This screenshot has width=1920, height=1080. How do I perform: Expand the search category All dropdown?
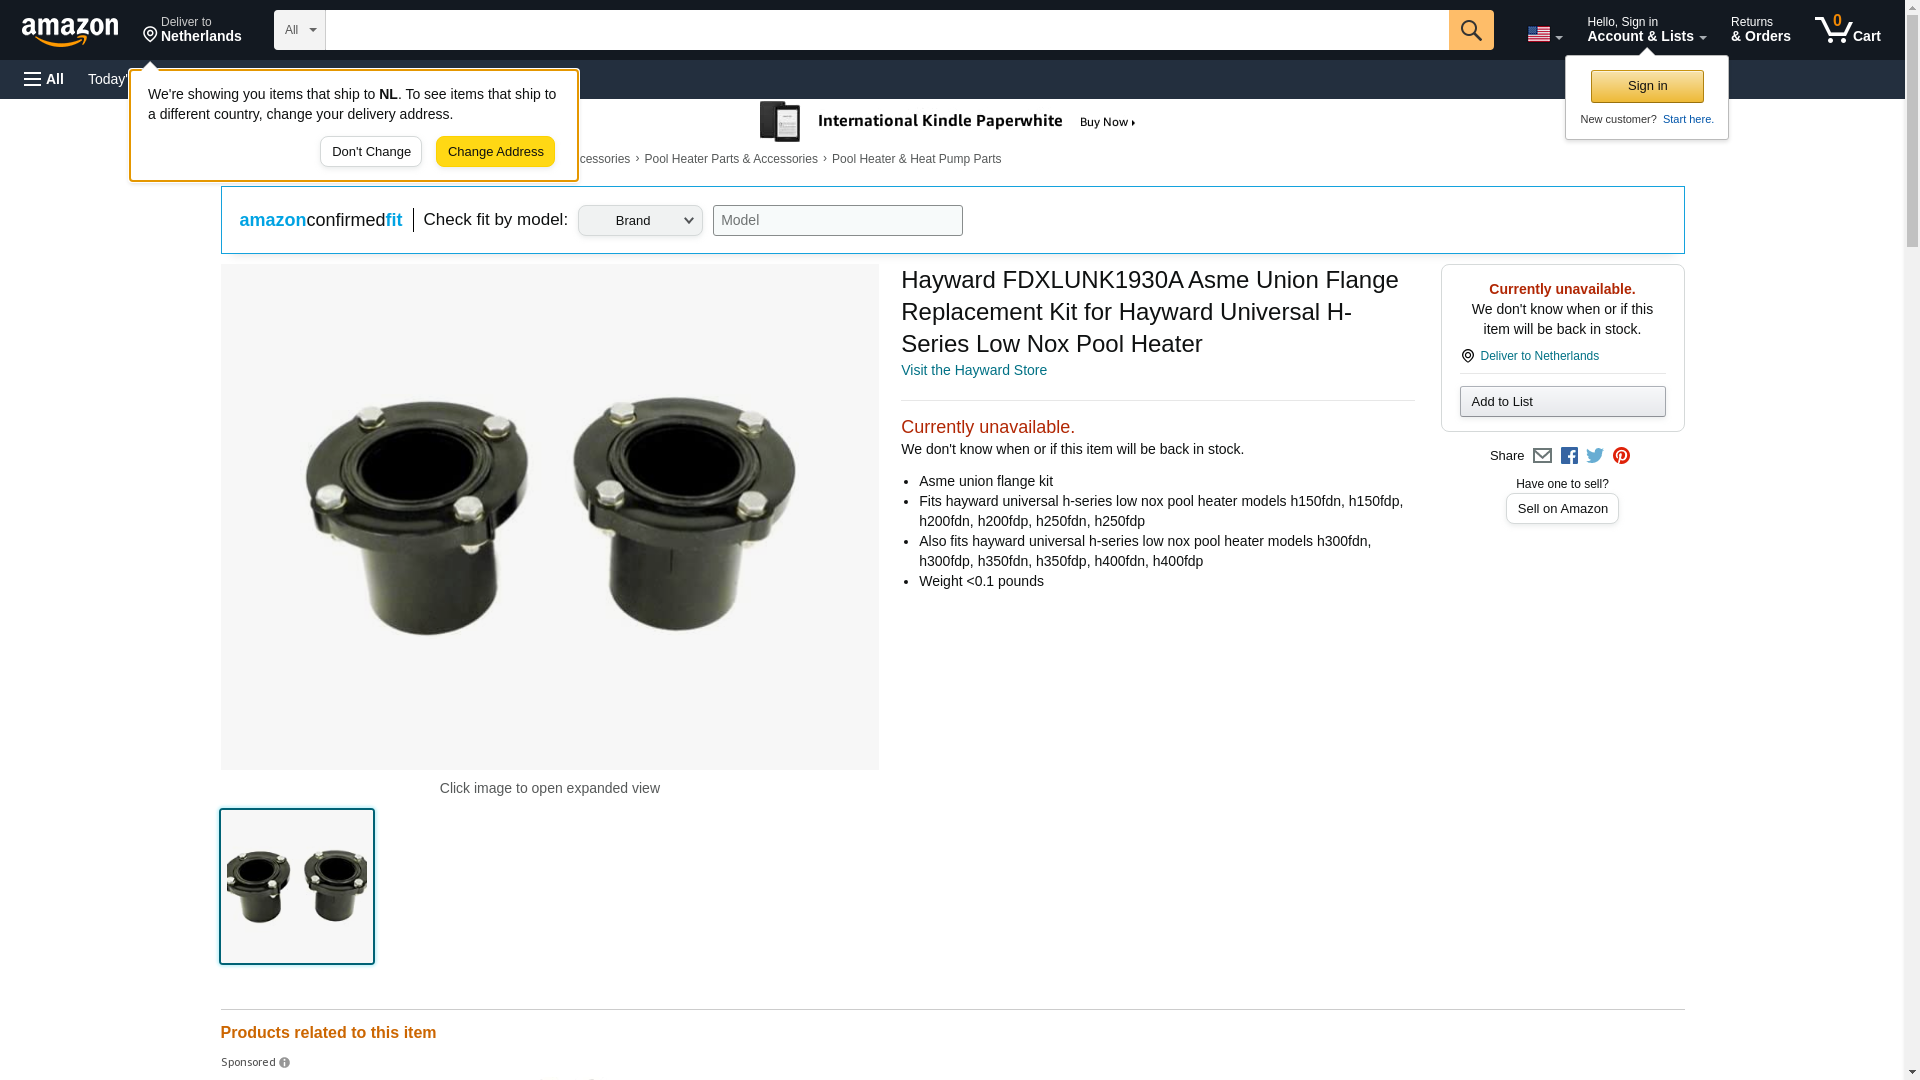tap(299, 30)
